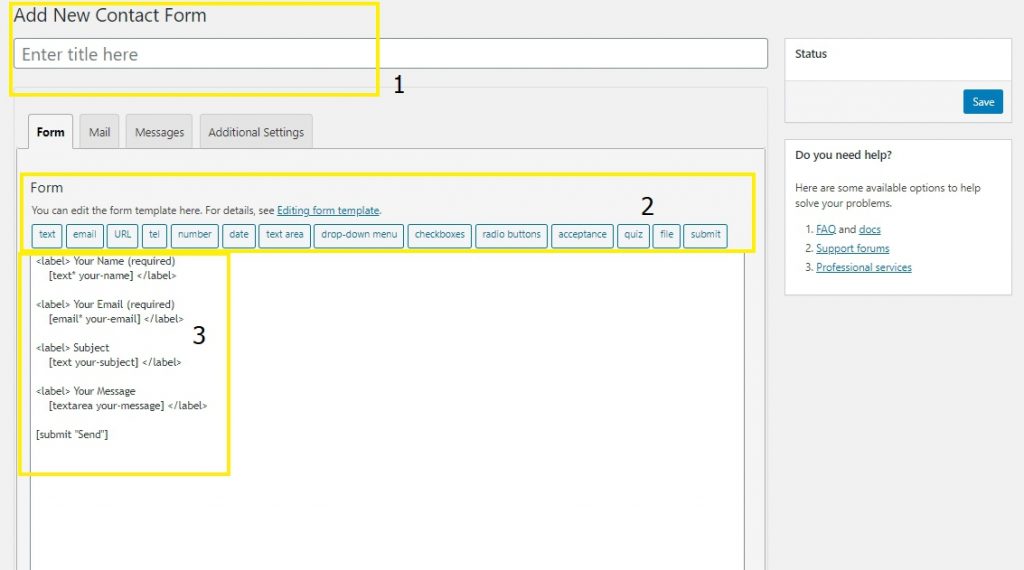Select the Additional Settings tab
Image resolution: width=1024 pixels, height=570 pixels.
(x=256, y=132)
